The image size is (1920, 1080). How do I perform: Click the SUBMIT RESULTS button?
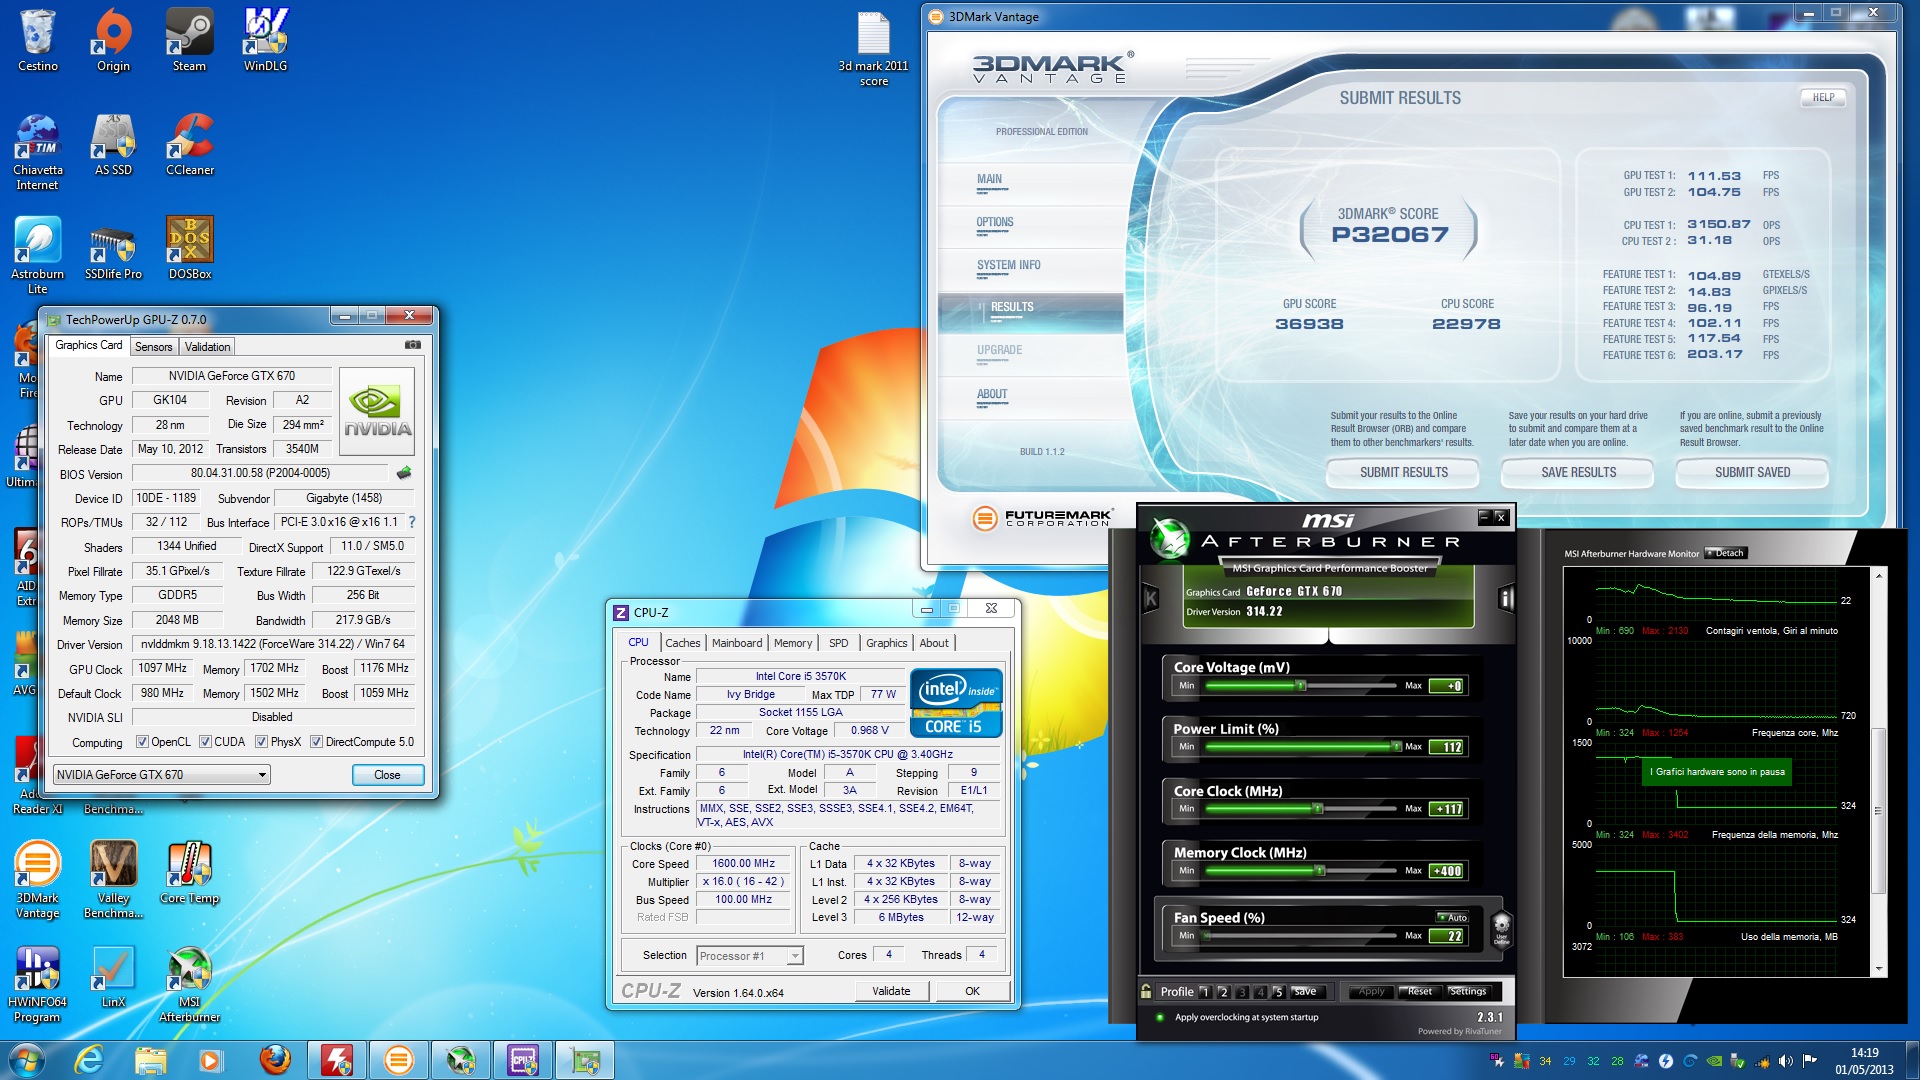pos(1403,472)
